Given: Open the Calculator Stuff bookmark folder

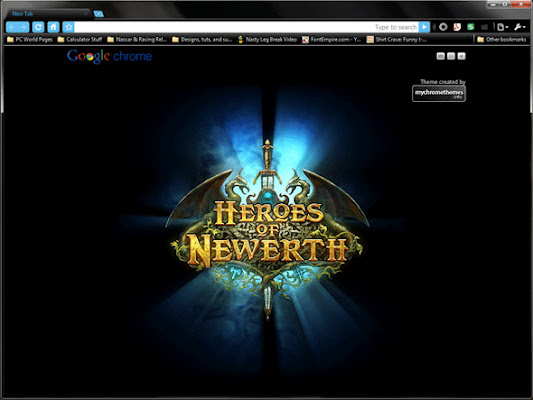Looking at the screenshot, I should (x=80, y=39).
